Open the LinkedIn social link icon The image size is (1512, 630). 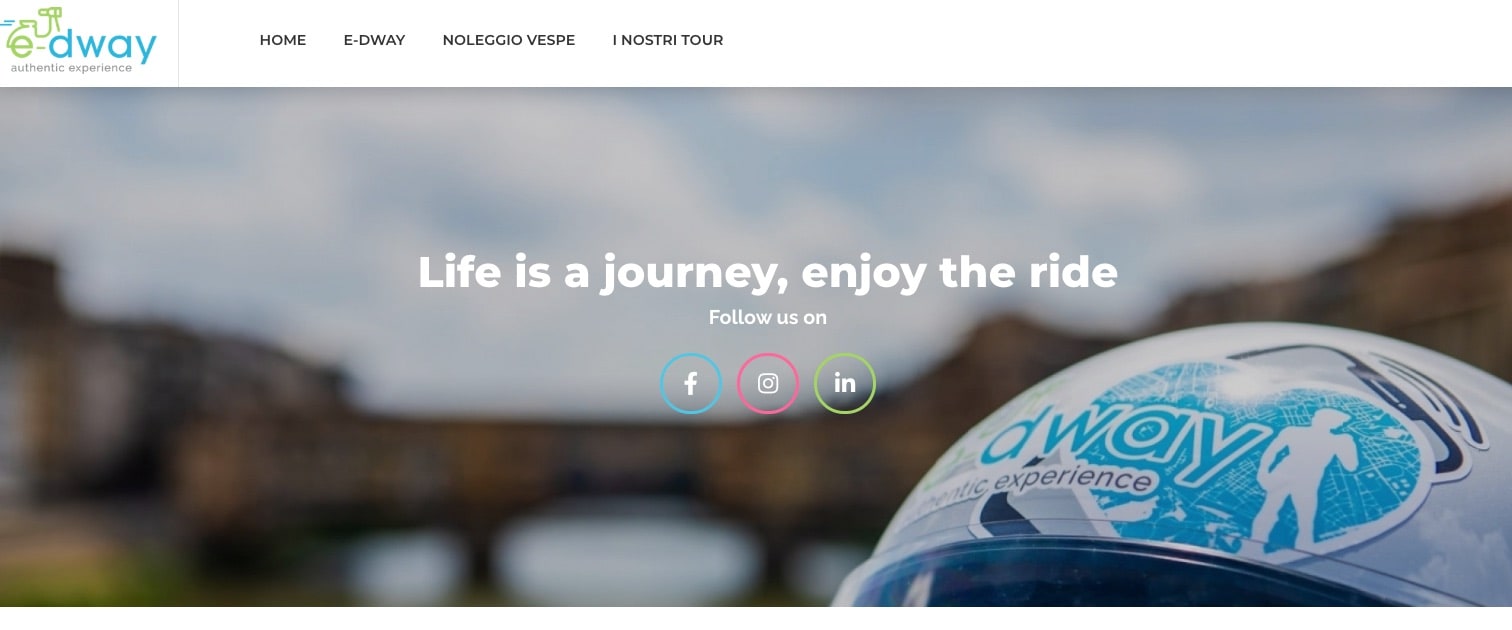pos(845,383)
